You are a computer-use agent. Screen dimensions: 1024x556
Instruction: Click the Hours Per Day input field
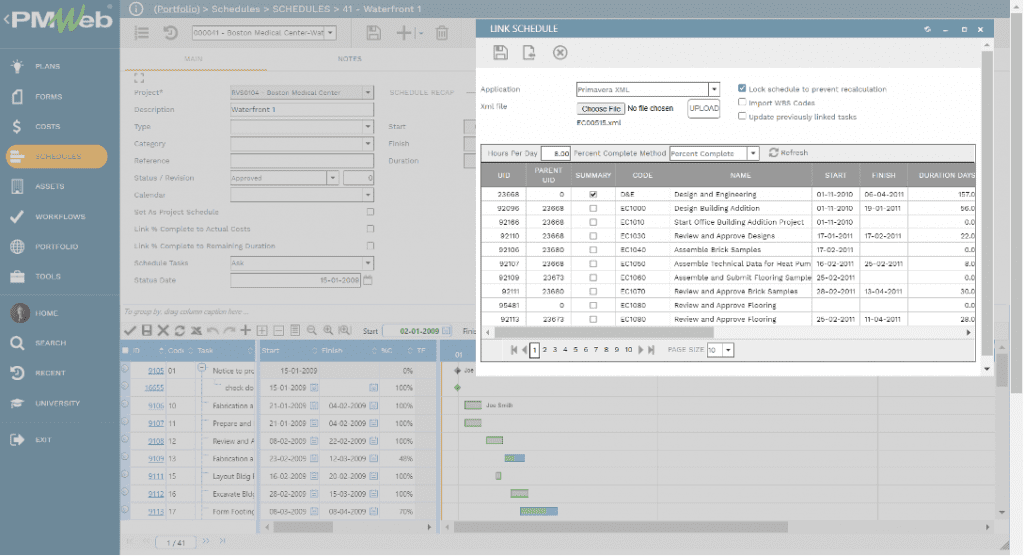(x=556, y=154)
